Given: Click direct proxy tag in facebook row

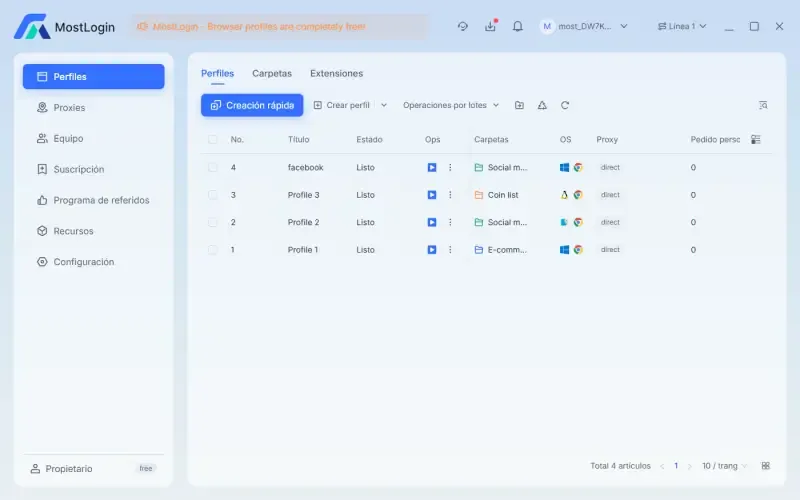Looking at the screenshot, I should (x=610, y=167).
